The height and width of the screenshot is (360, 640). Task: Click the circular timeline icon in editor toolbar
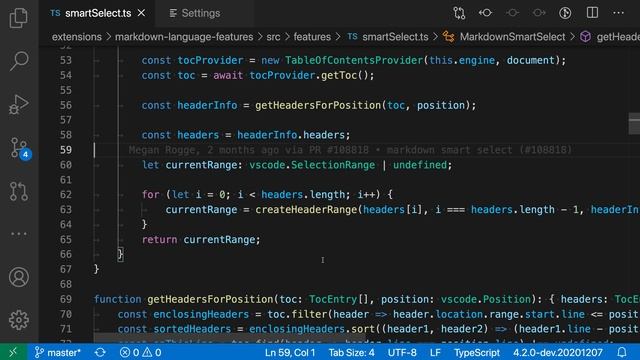565,13
